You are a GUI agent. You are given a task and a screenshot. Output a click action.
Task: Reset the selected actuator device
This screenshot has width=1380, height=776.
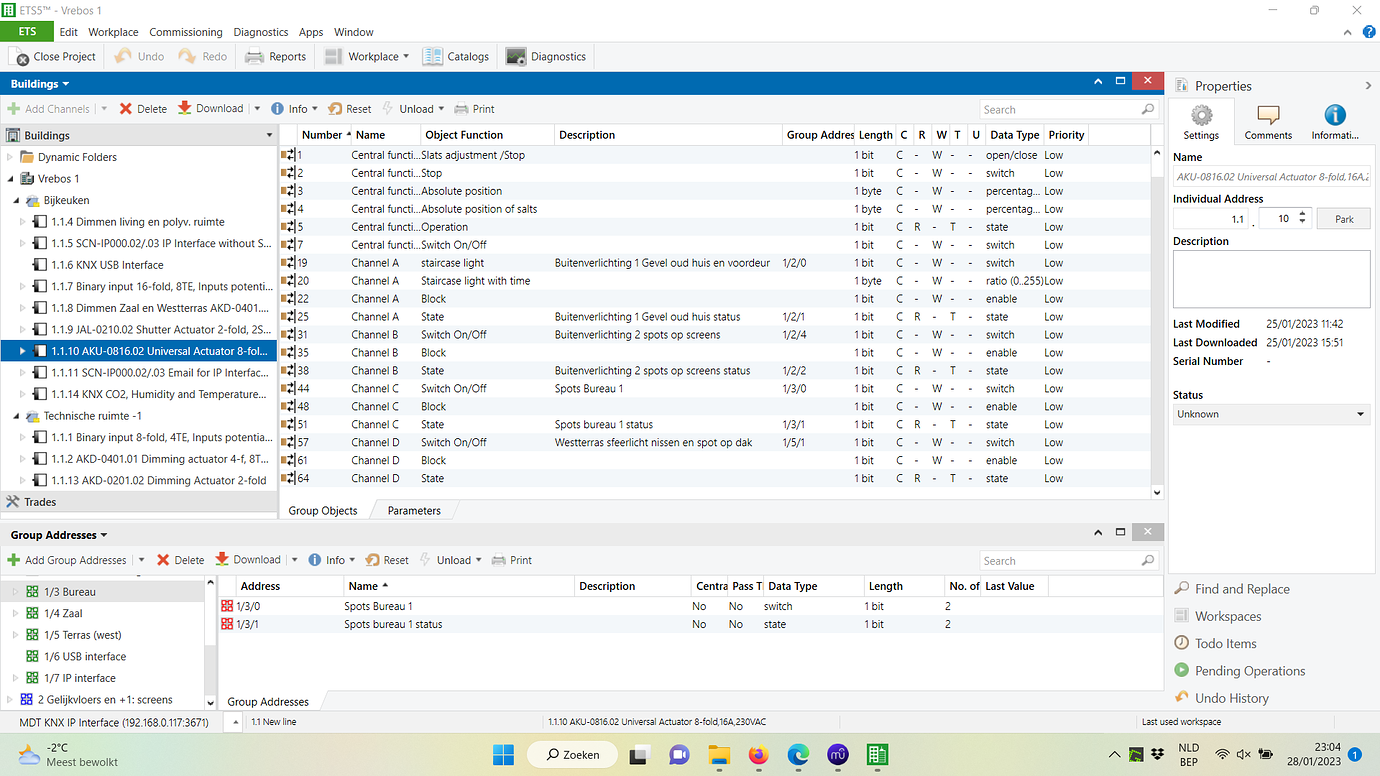[x=349, y=108]
